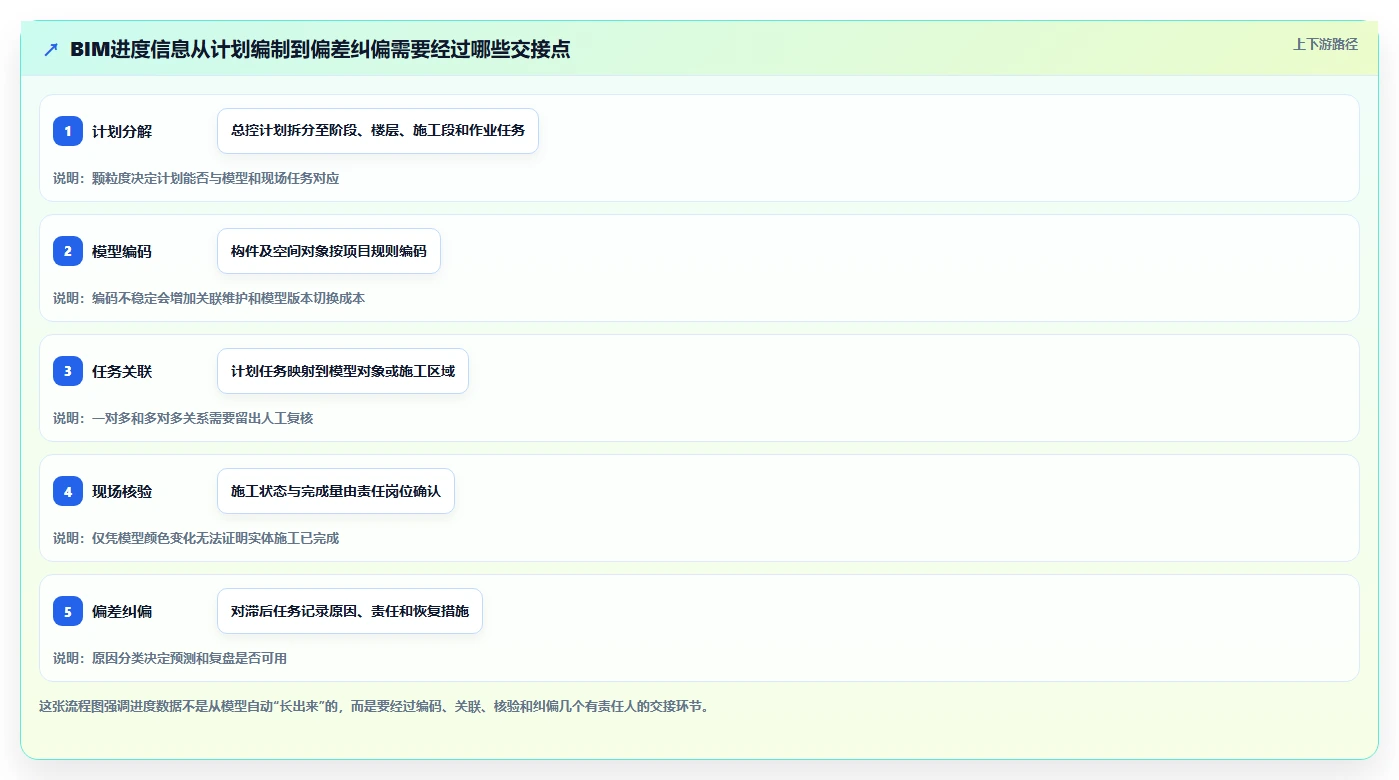
Task: Click the 计划分解 step label
Action: [x=122, y=131]
